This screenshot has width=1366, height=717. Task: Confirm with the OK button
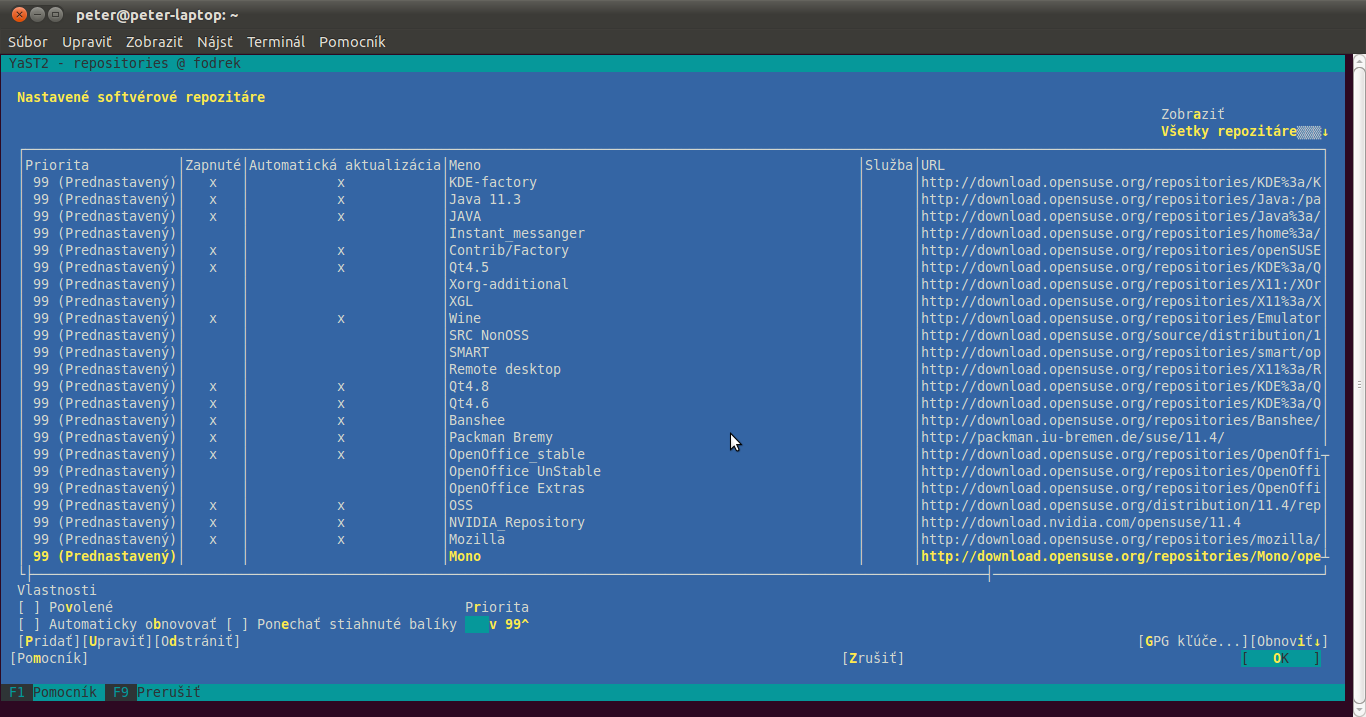click(x=1281, y=658)
